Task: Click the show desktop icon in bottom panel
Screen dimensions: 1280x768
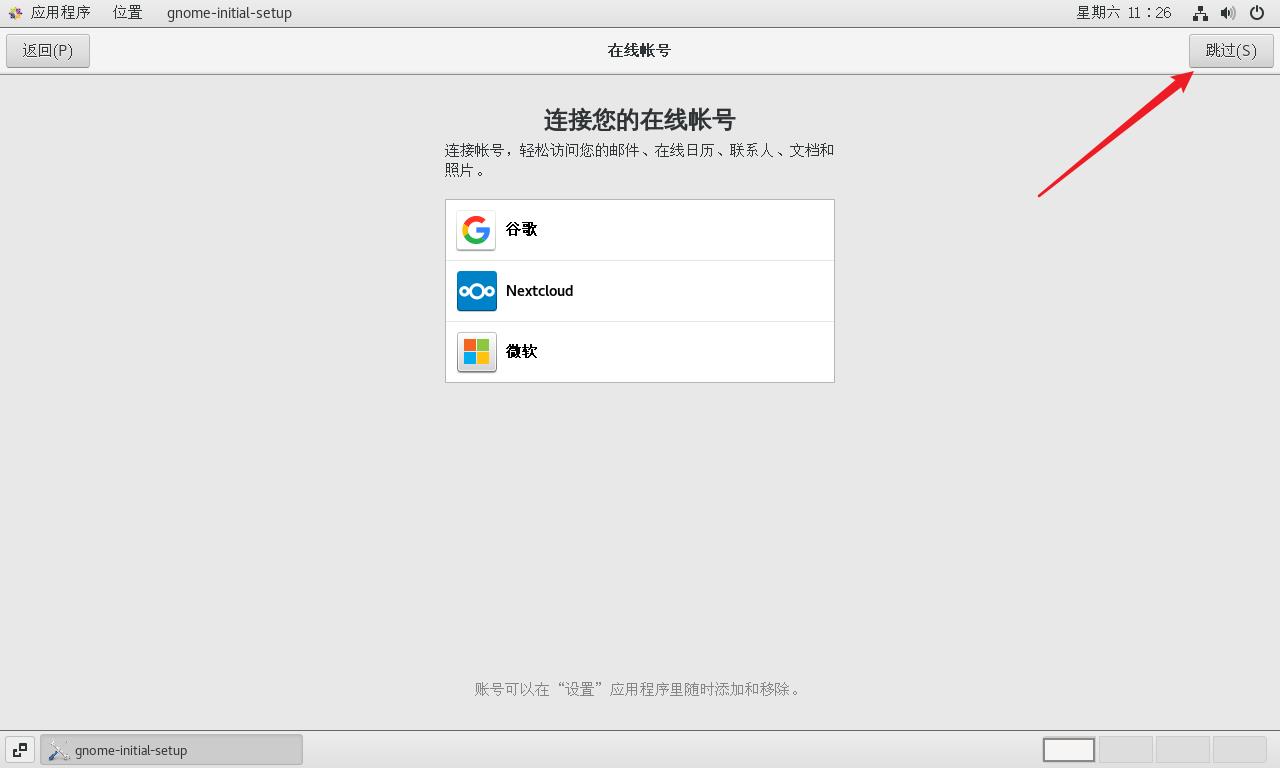Action: tap(19, 750)
